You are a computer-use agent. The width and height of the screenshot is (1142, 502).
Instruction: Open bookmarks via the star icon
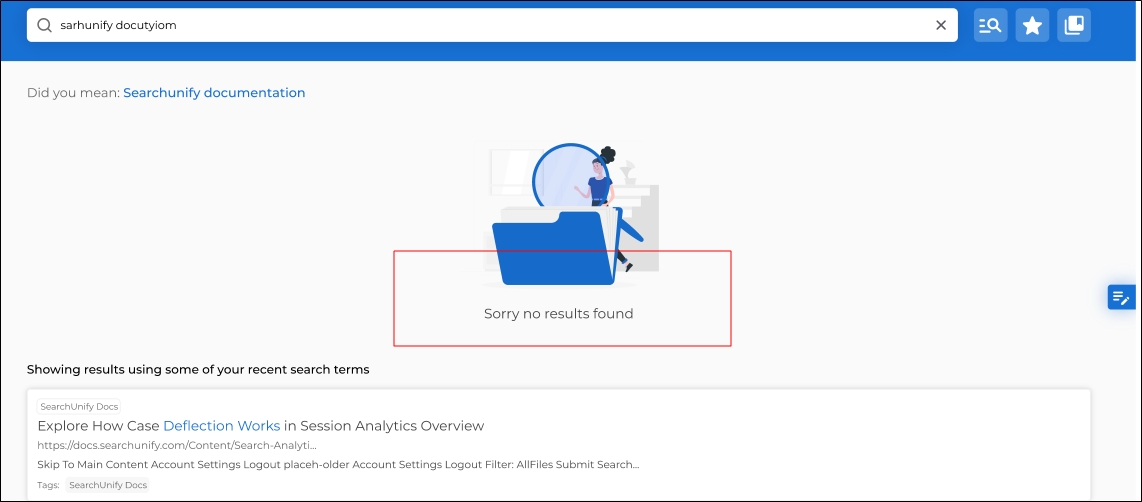tap(1032, 26)
